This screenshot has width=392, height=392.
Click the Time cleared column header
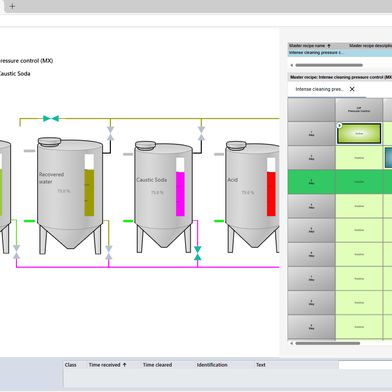point(157,365)
